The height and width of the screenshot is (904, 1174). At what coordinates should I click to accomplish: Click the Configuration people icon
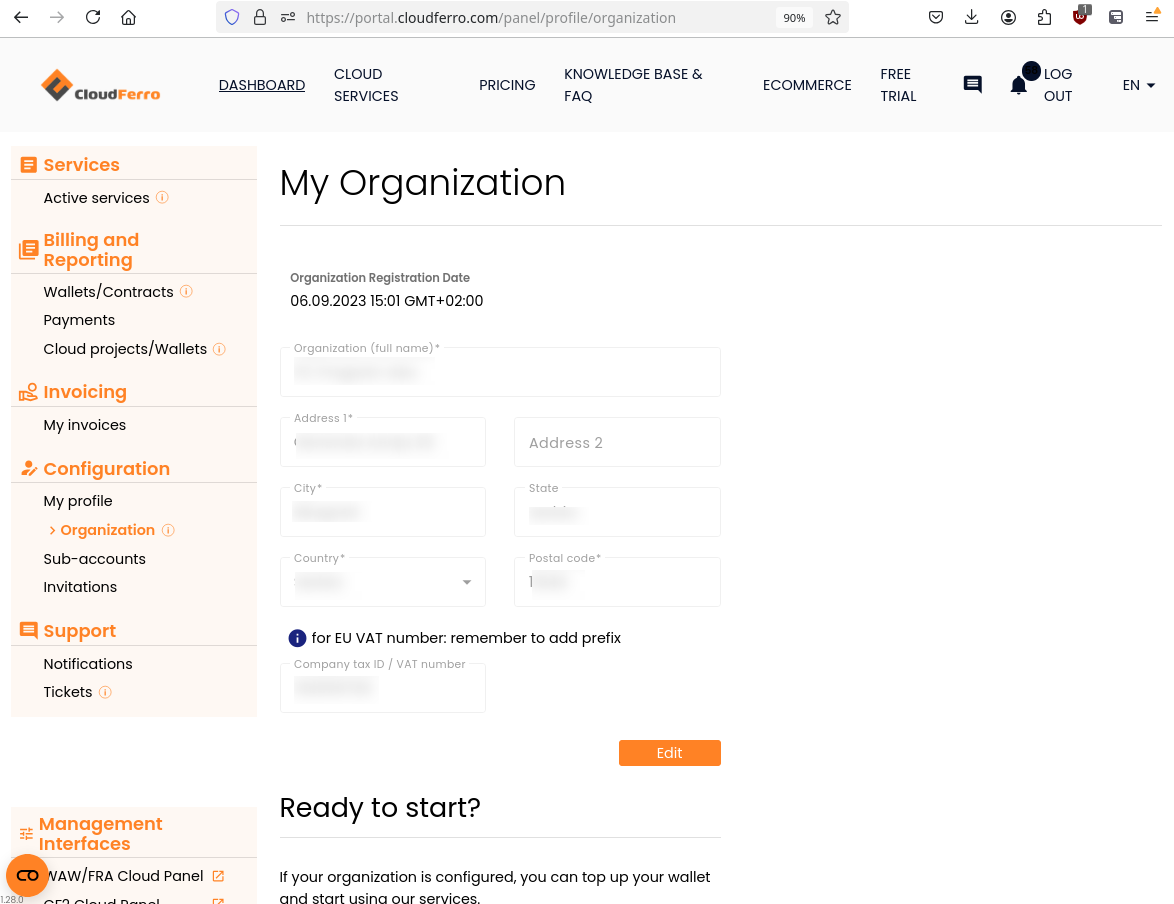(x=27, y=469)
